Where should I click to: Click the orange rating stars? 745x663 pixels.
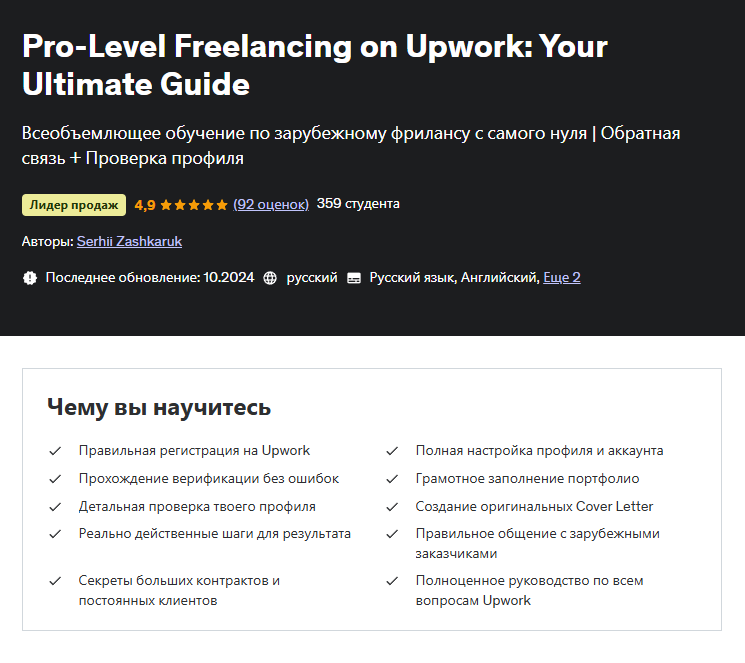194,205
